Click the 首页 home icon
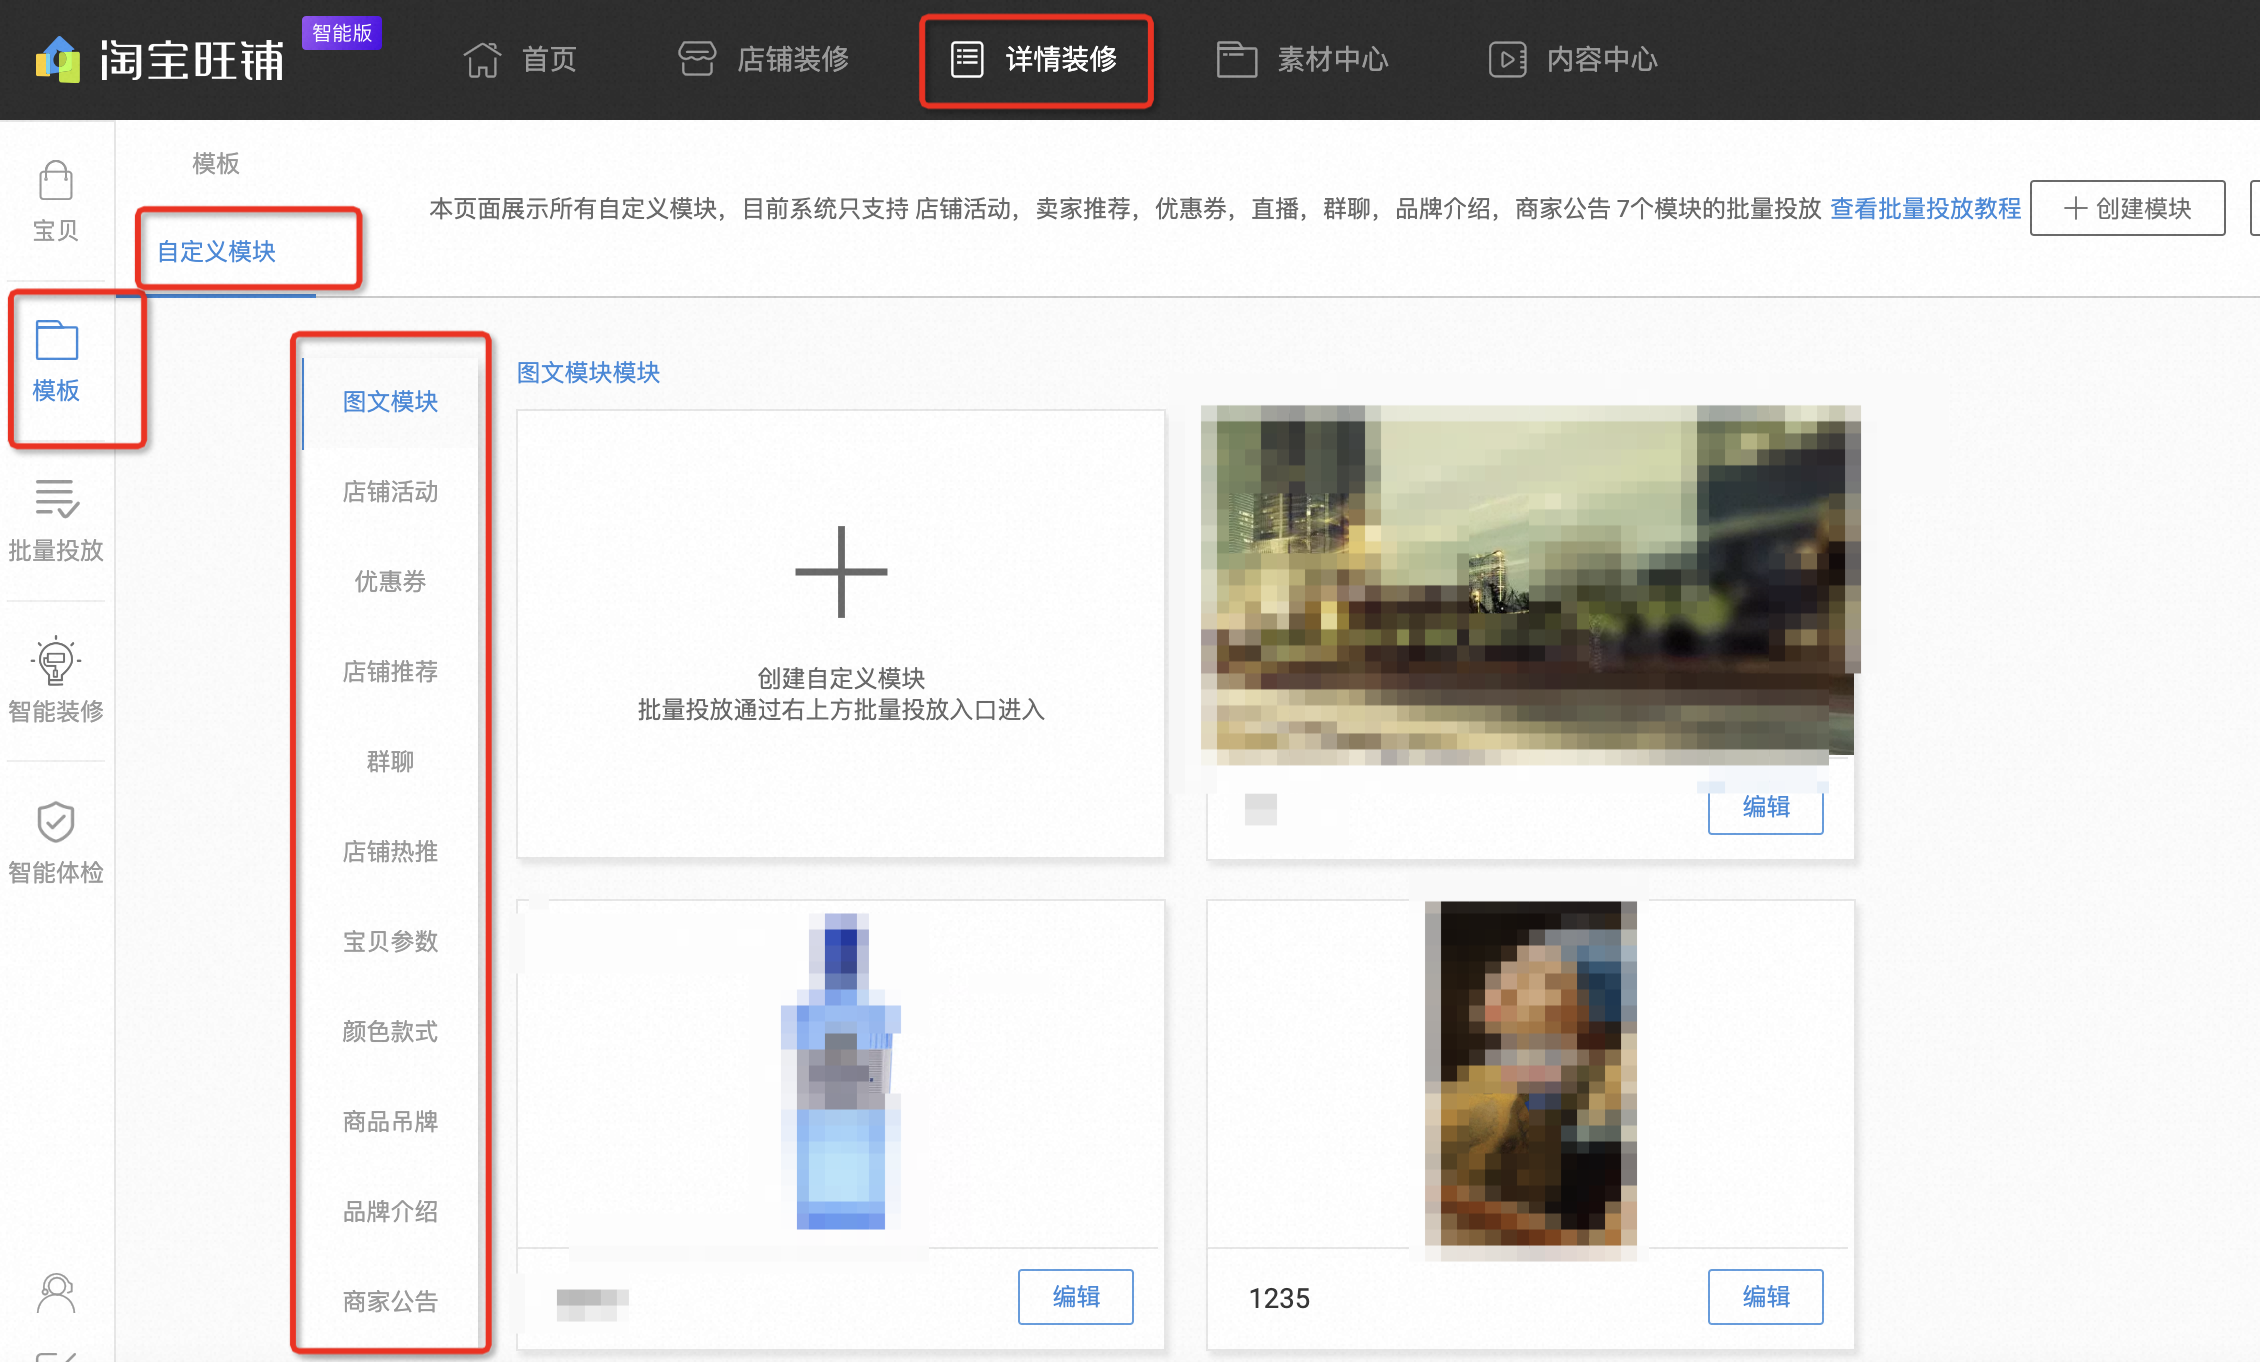This screenshot has width=2260, height=1362. tap(482, 59)
